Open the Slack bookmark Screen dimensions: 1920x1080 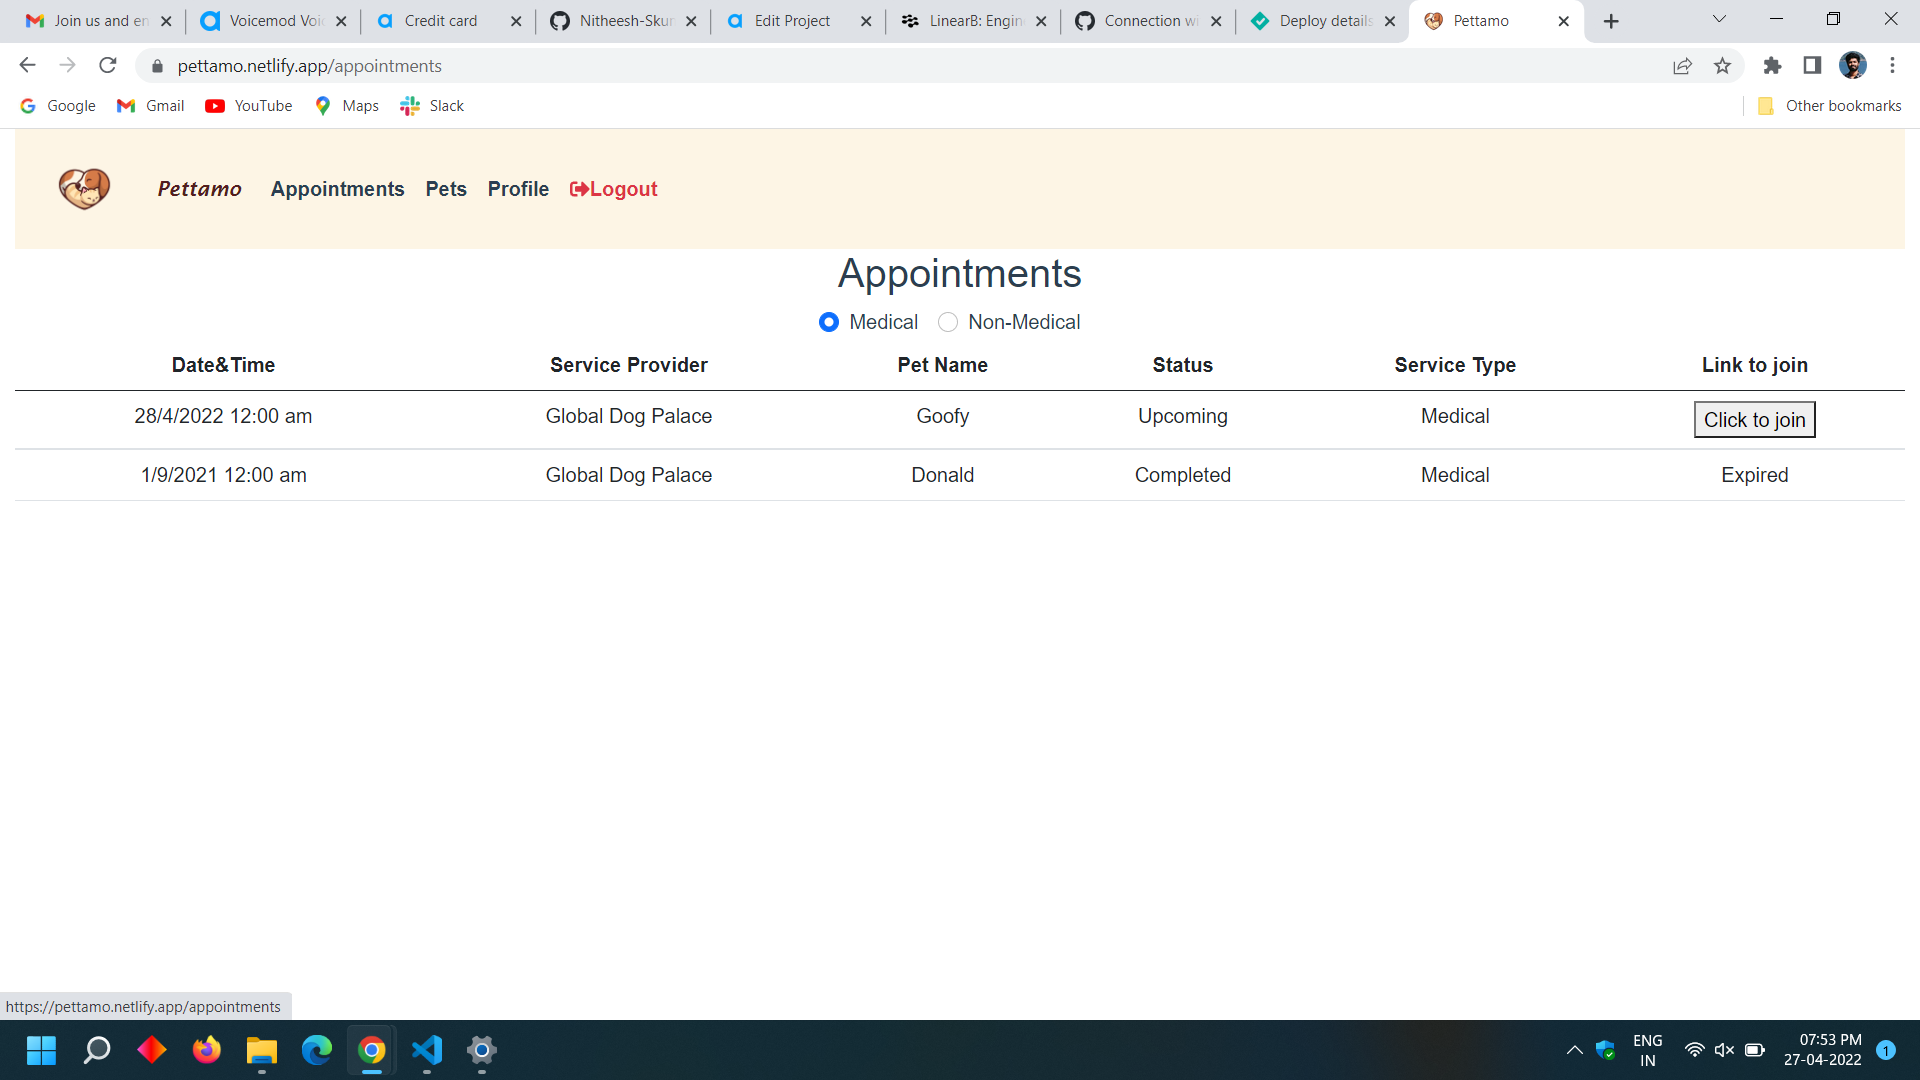click(432, 106)
